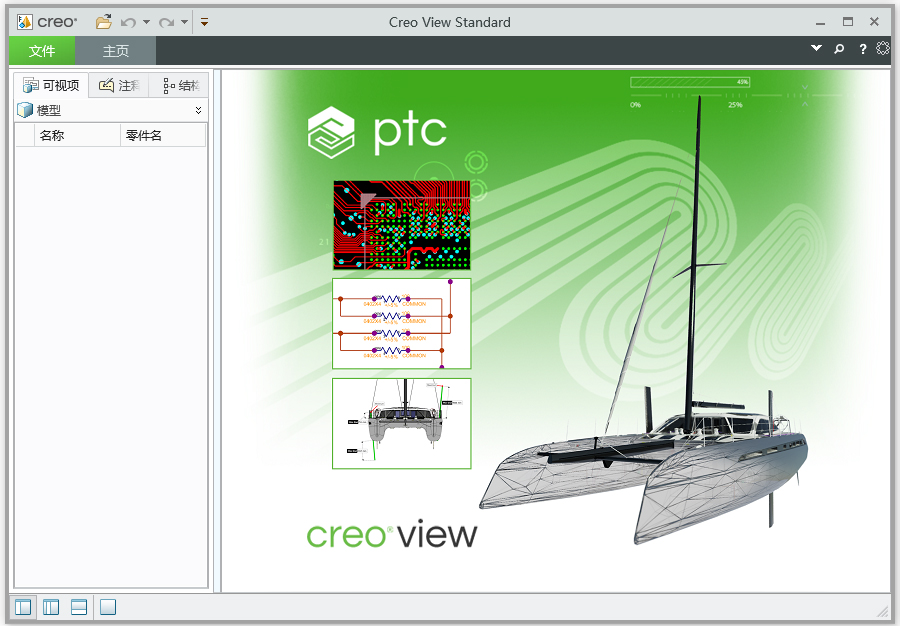Viewport: 900px width, 626px height.
Task: Open the 文件 file menu
Action: [42, 51]
